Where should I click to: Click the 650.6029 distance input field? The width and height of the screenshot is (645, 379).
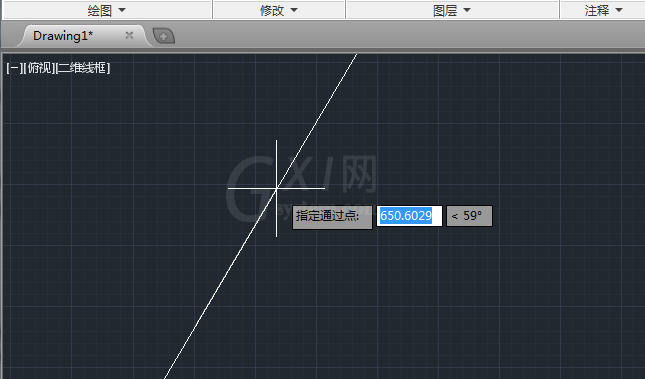tap(409, 216)
